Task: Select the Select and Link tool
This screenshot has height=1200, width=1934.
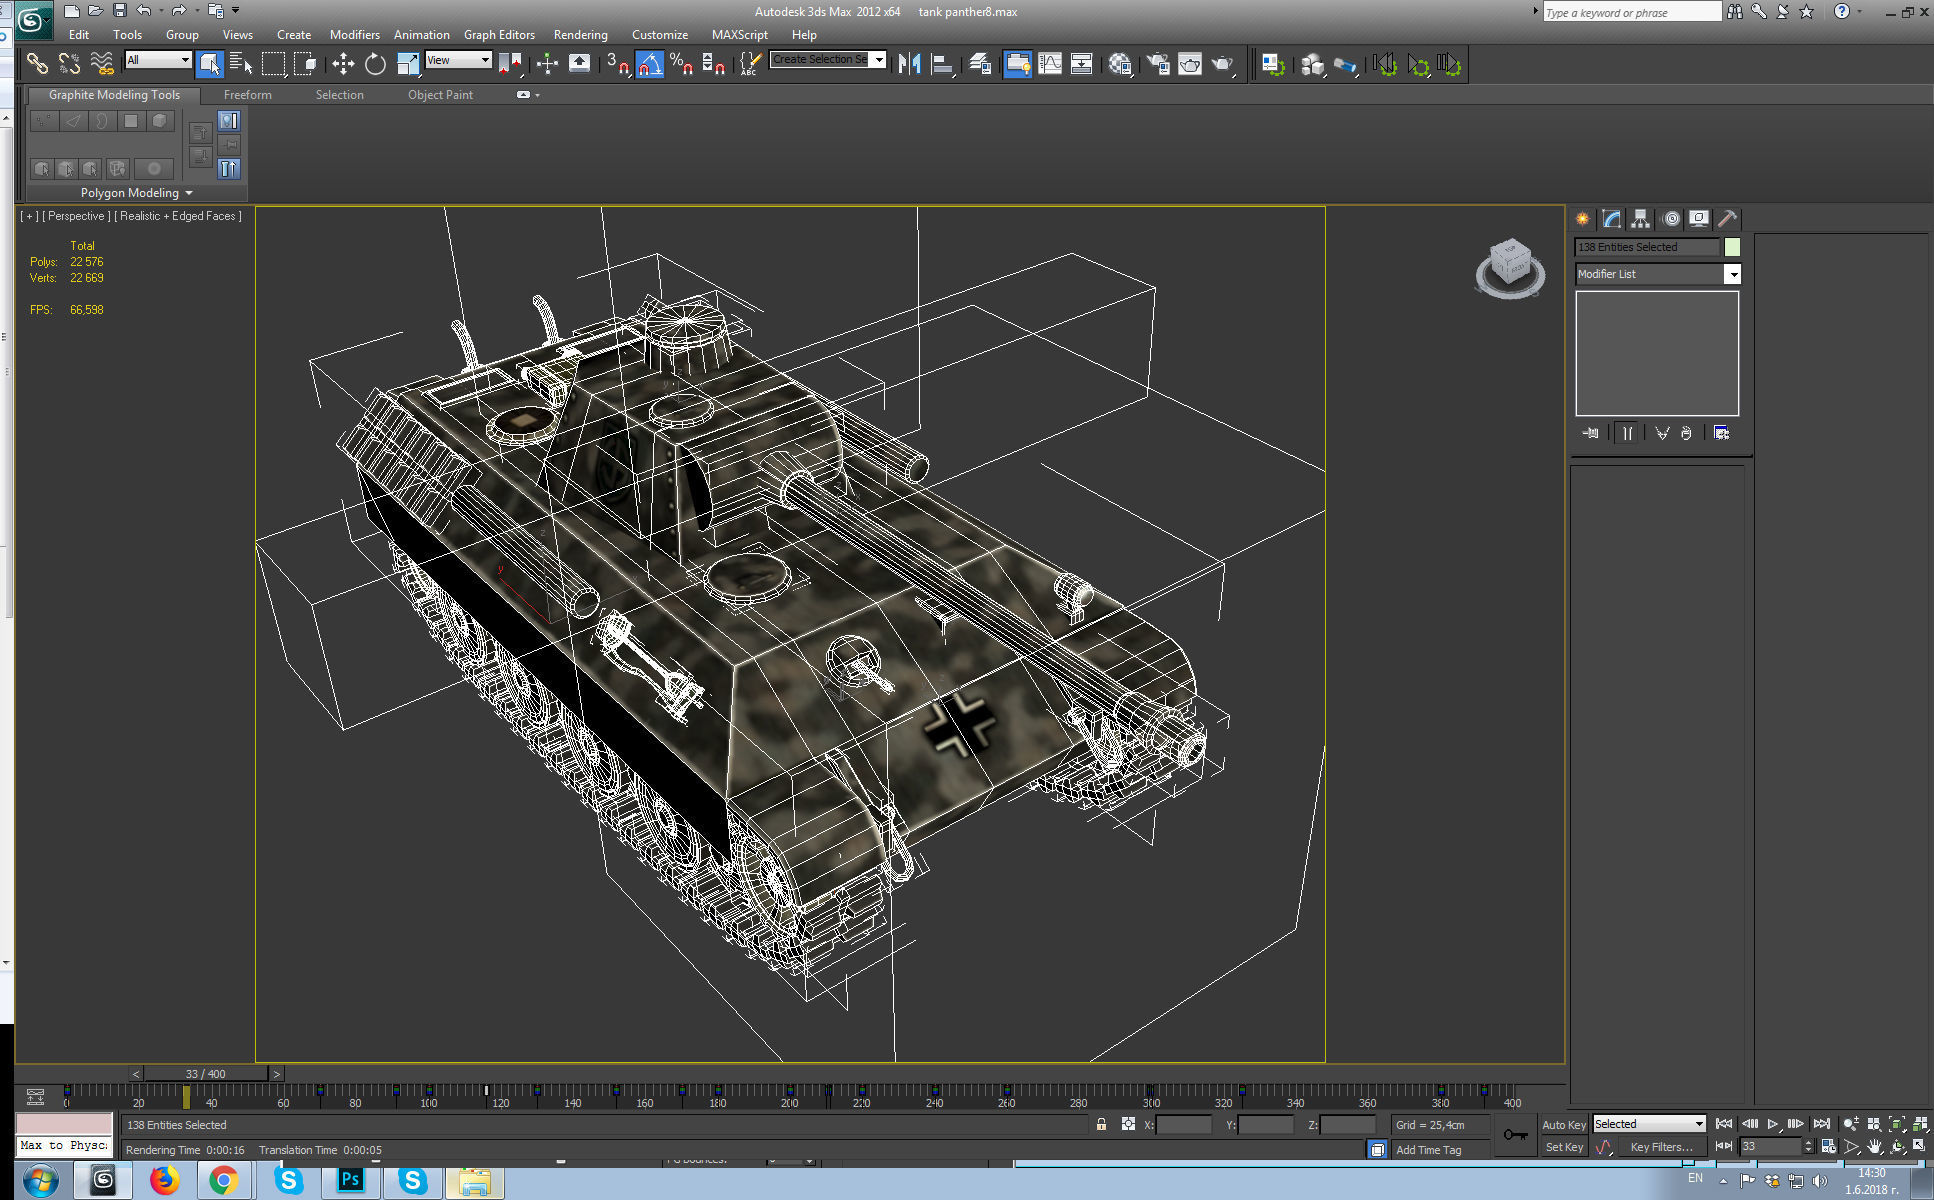Action: [37, 64]
